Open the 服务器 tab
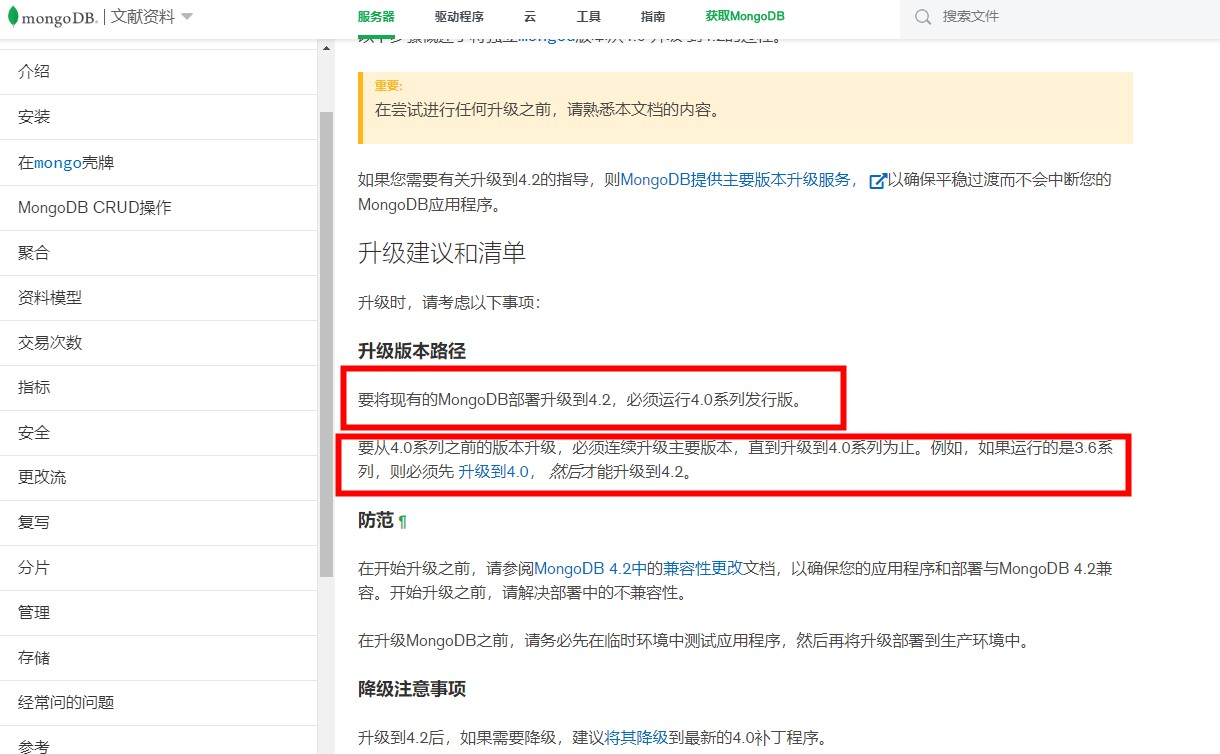Viewport: 1220px width, 754px height. click(376, 17)
